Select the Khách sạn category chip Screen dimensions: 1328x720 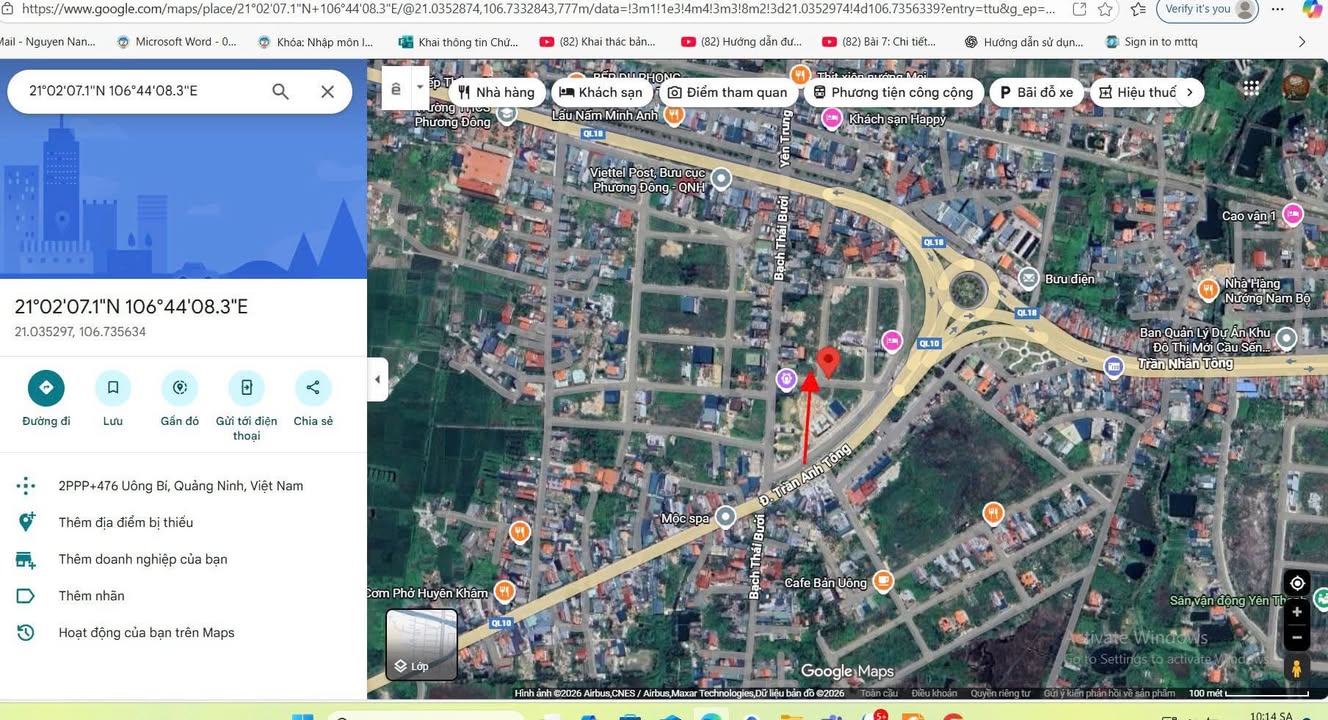point(601,92)
